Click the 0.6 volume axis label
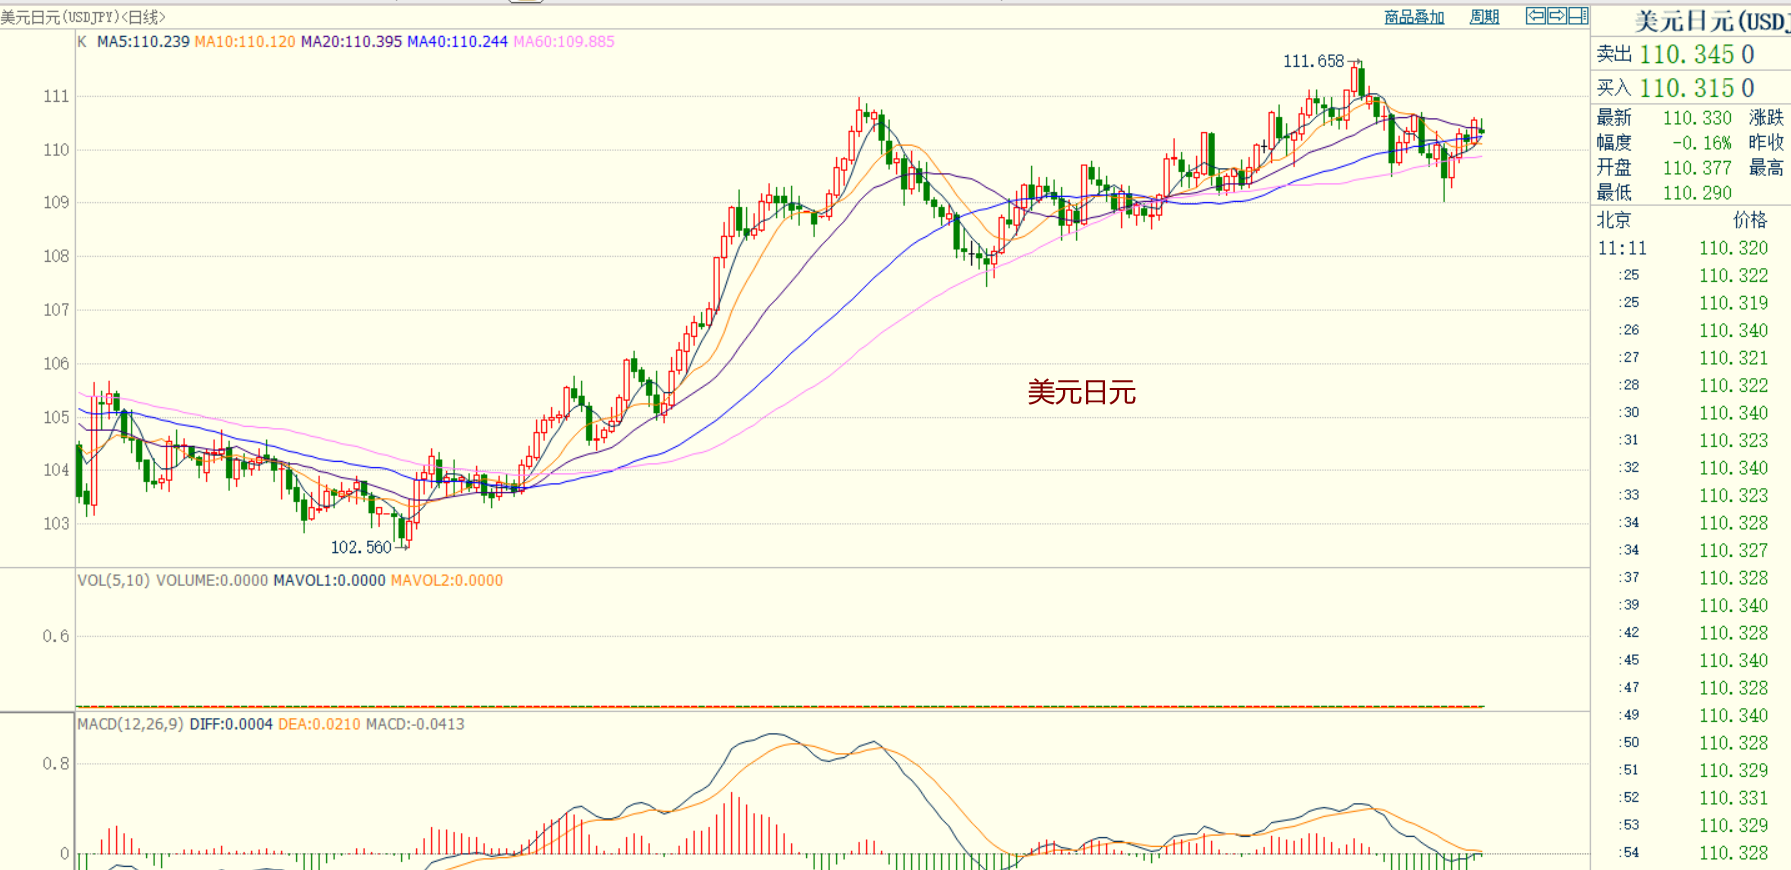Image resolution: width=1791 pixels, height=870 pixels. (56, 636)
